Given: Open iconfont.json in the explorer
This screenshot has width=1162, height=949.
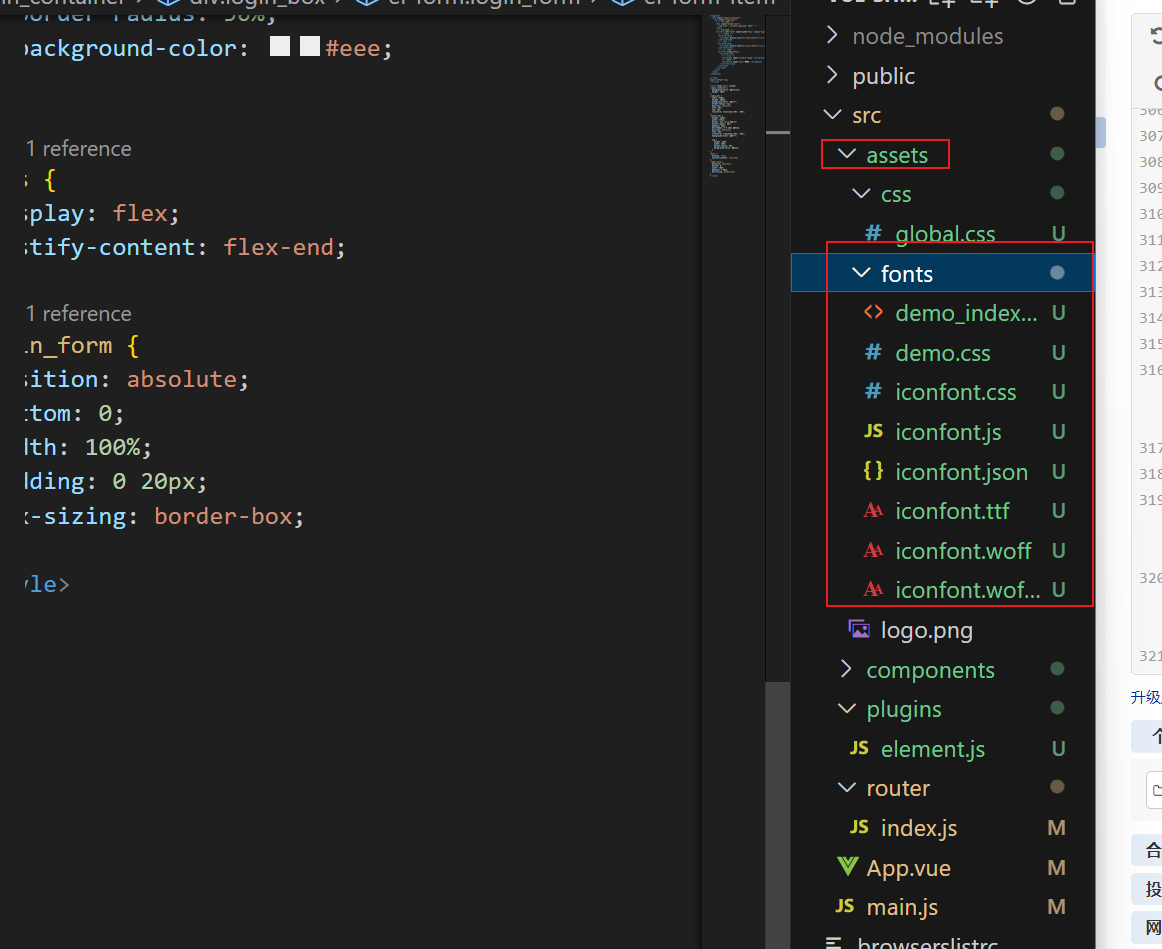Looking at the screenshot, I should [x=961, y=472].
